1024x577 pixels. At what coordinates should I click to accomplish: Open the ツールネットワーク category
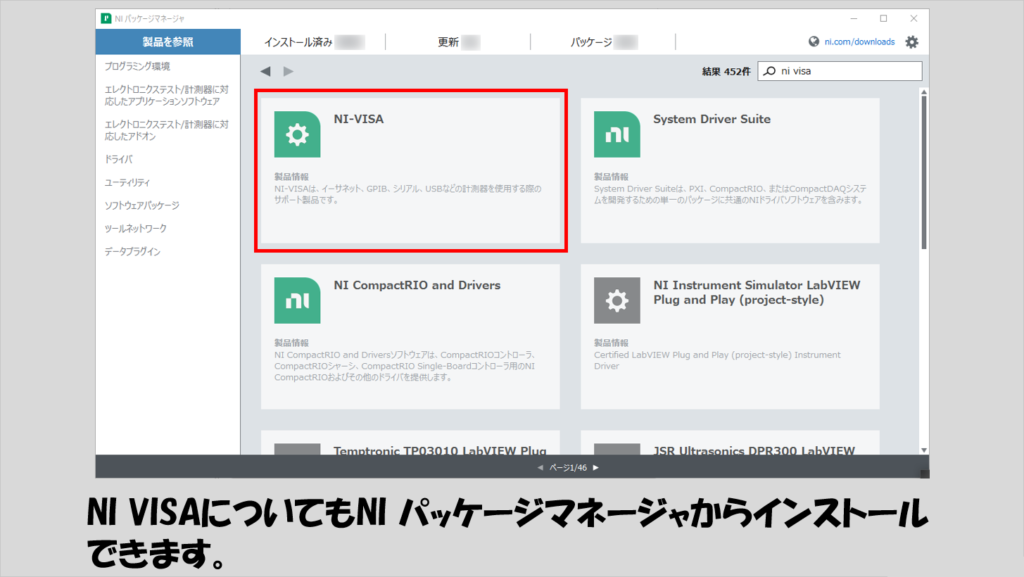tap(136, 228)
